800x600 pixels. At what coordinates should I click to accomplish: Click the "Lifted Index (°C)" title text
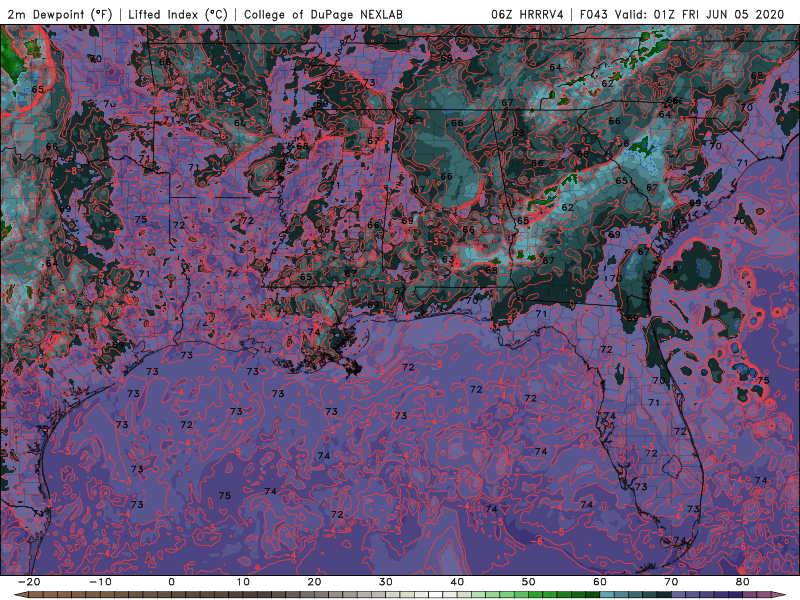[178, 14]
